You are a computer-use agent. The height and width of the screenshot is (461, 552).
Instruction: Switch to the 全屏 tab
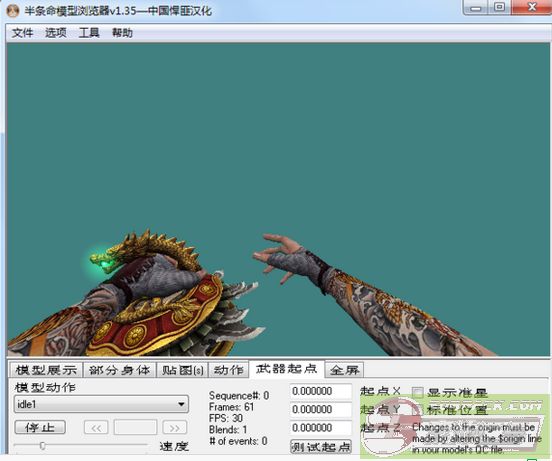point(344,370)
